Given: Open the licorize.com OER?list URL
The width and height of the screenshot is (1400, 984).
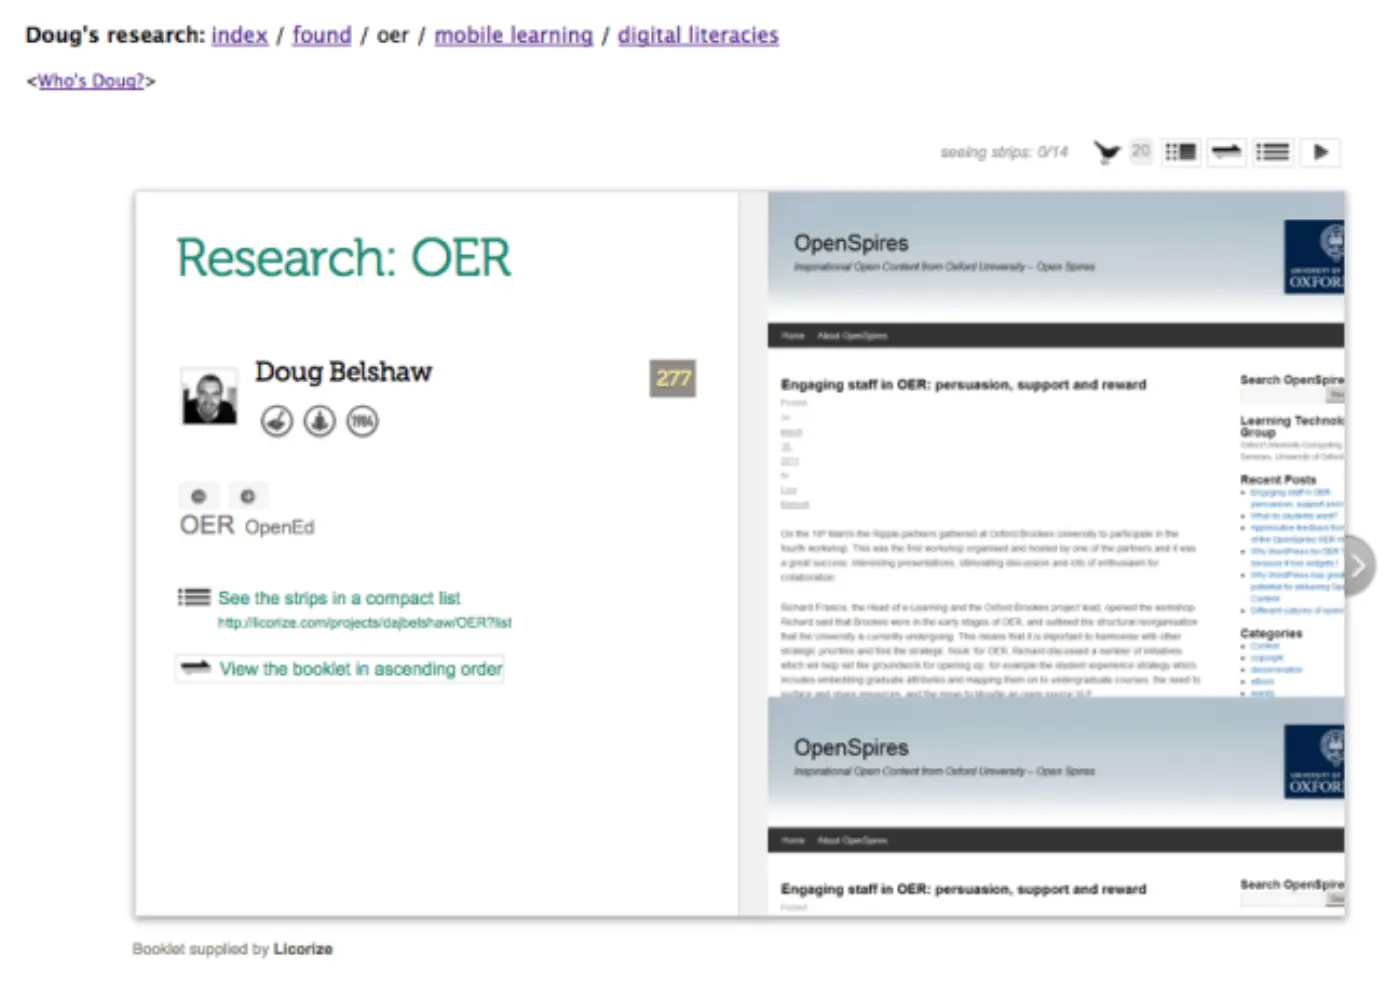Looking at the screenshot, I should [364, 622].
